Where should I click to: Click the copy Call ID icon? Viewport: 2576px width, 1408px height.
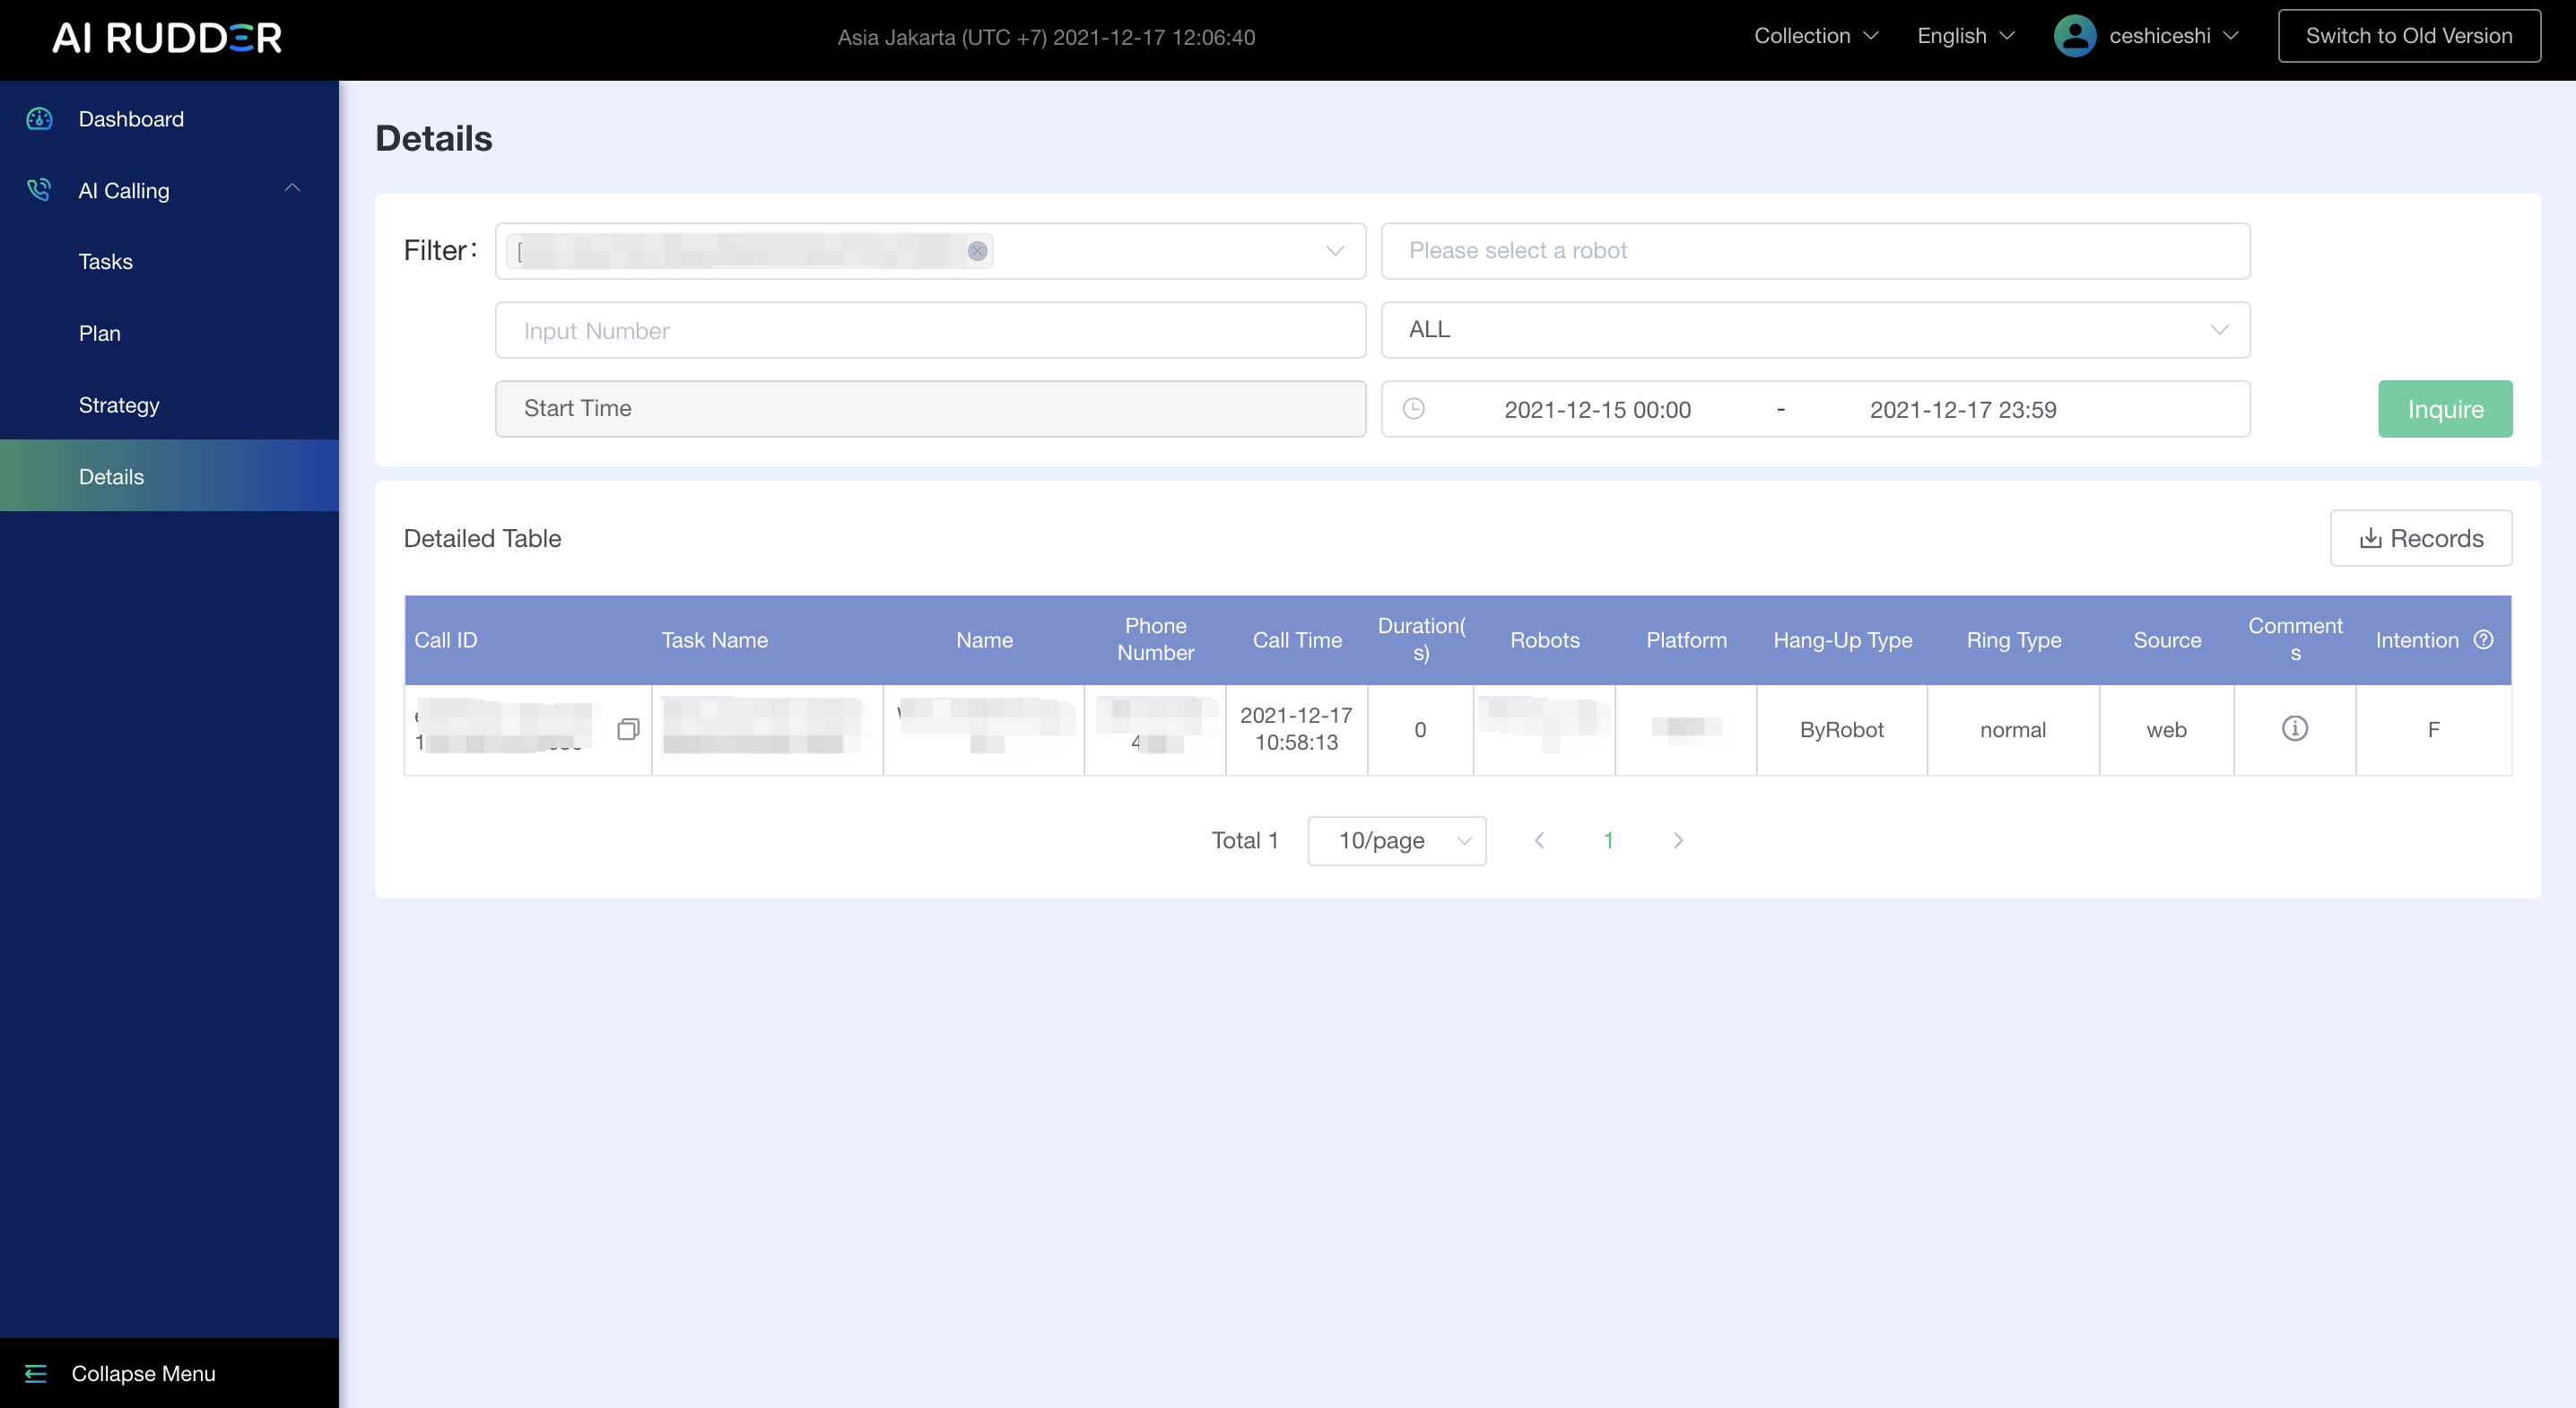point(628,729)
